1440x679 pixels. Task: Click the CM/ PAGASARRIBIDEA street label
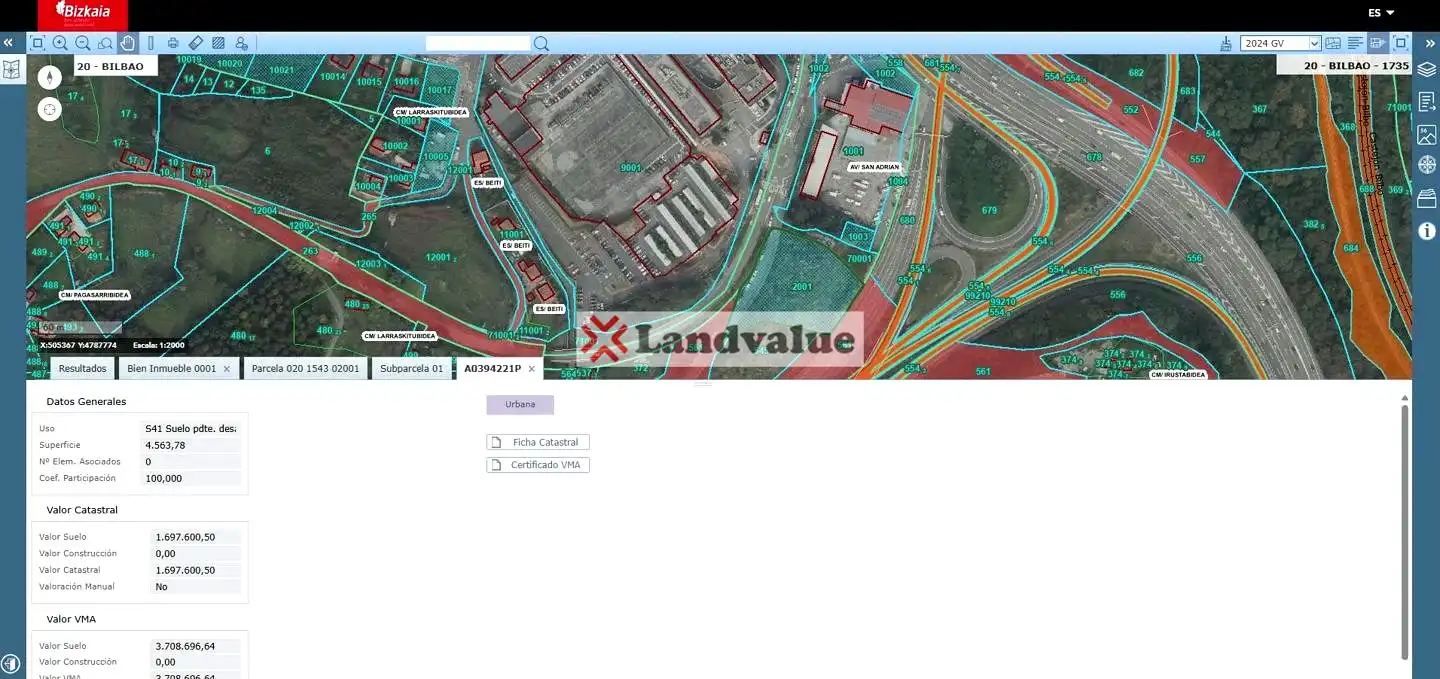(x=94, y=295)
